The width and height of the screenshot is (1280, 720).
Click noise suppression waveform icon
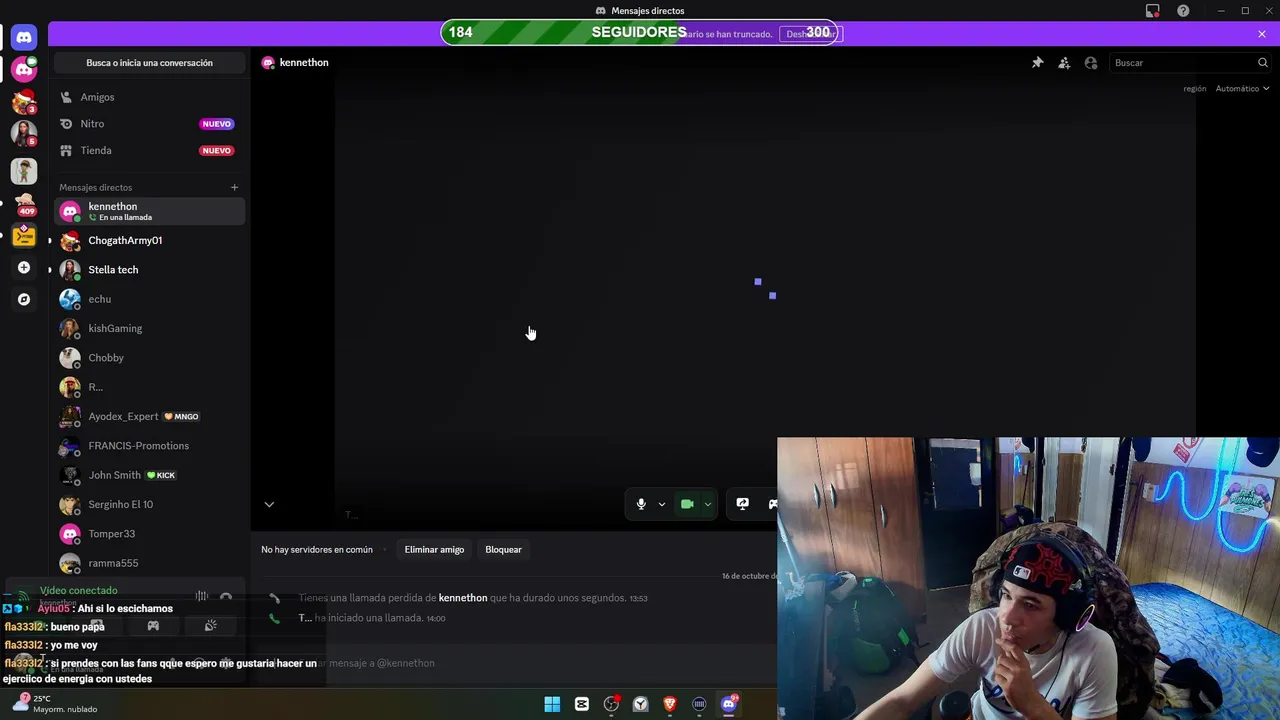click(202, 596)
